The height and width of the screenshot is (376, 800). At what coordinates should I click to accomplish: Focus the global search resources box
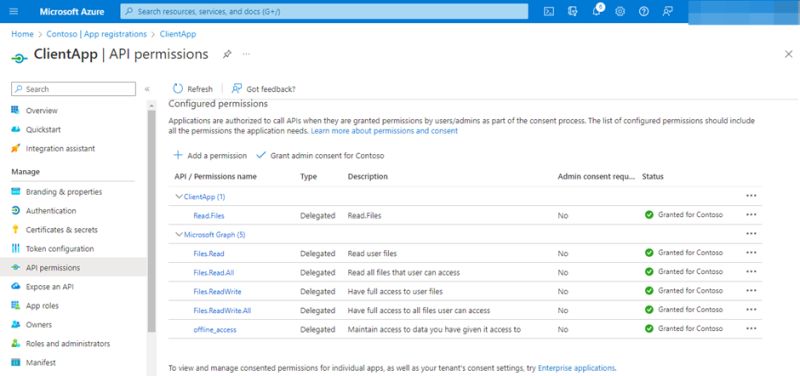point(324,11)
